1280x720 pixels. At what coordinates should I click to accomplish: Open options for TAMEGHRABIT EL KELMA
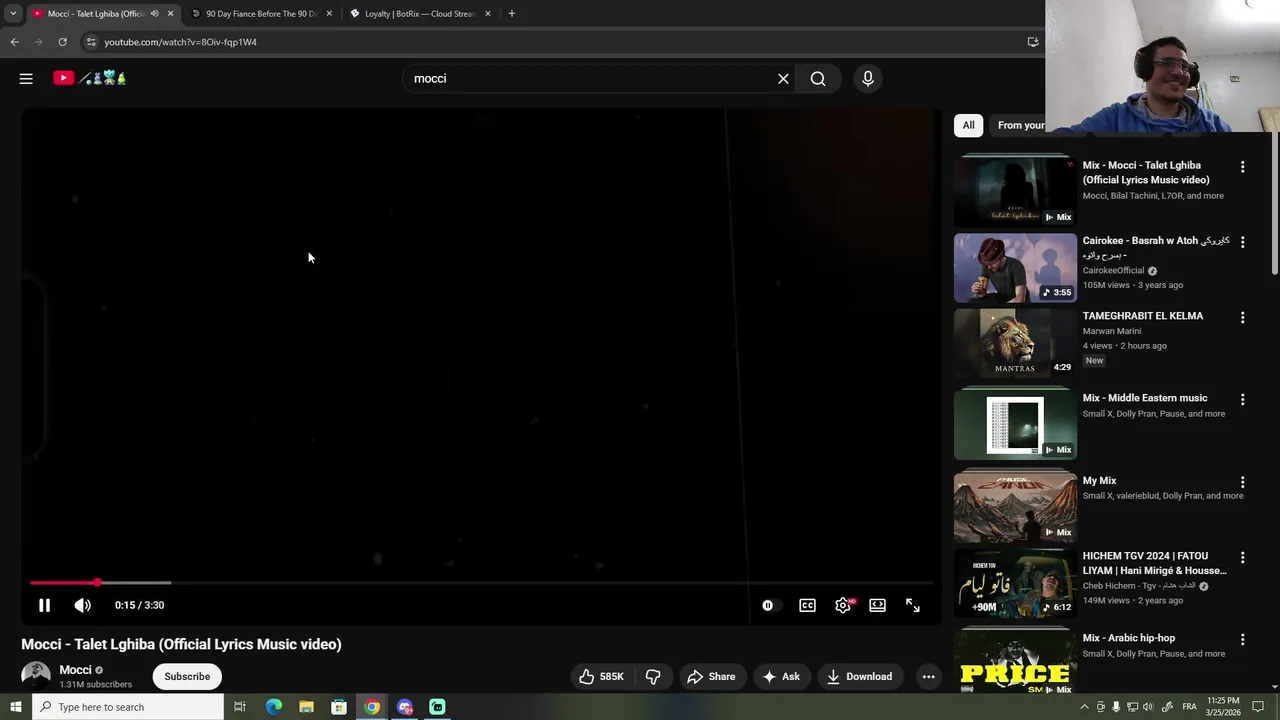[x=1242, y=317]
